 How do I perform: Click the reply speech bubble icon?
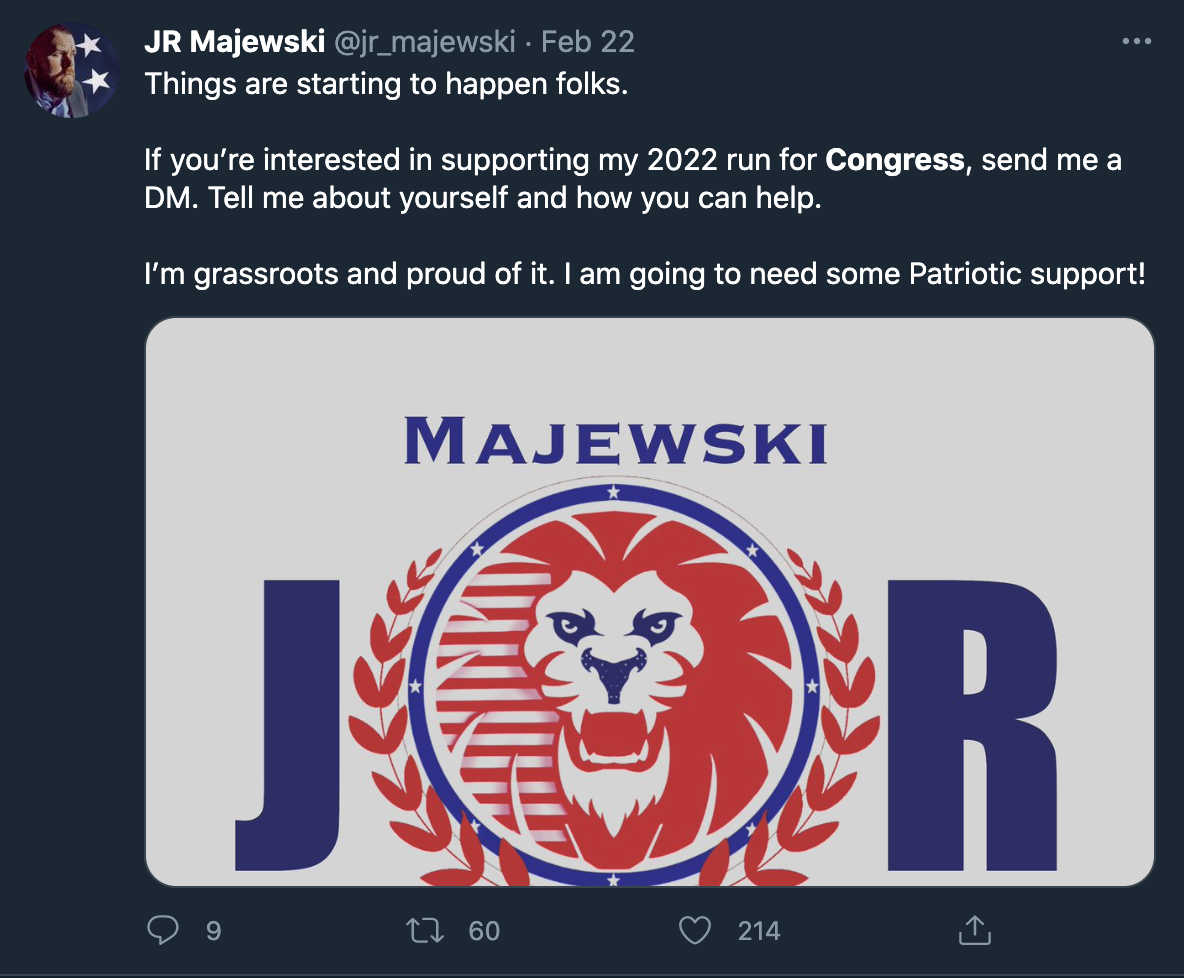pos(162,931)
